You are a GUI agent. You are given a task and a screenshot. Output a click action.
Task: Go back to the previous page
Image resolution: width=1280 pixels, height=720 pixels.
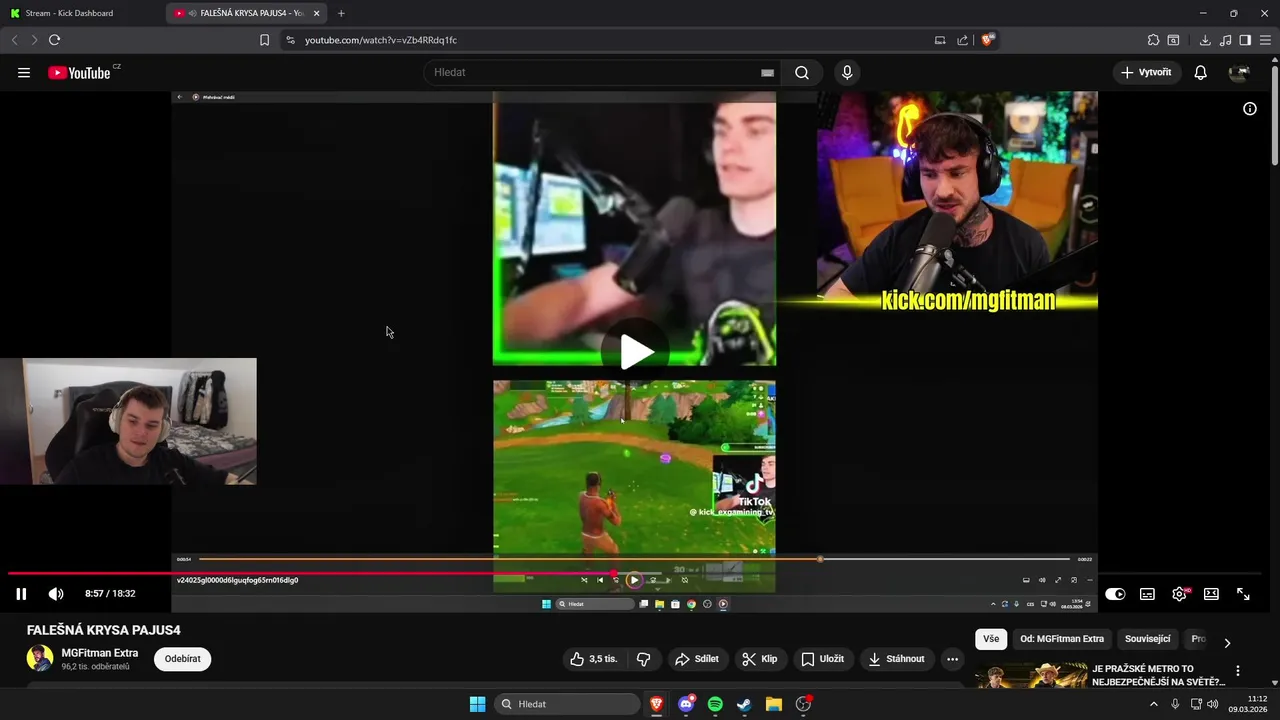tap(14, 40)
